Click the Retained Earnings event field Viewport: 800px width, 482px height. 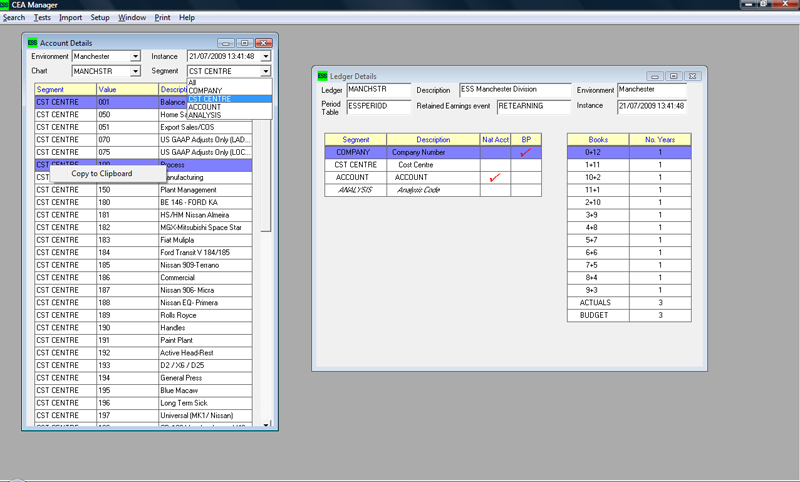(x=533, y=106)
